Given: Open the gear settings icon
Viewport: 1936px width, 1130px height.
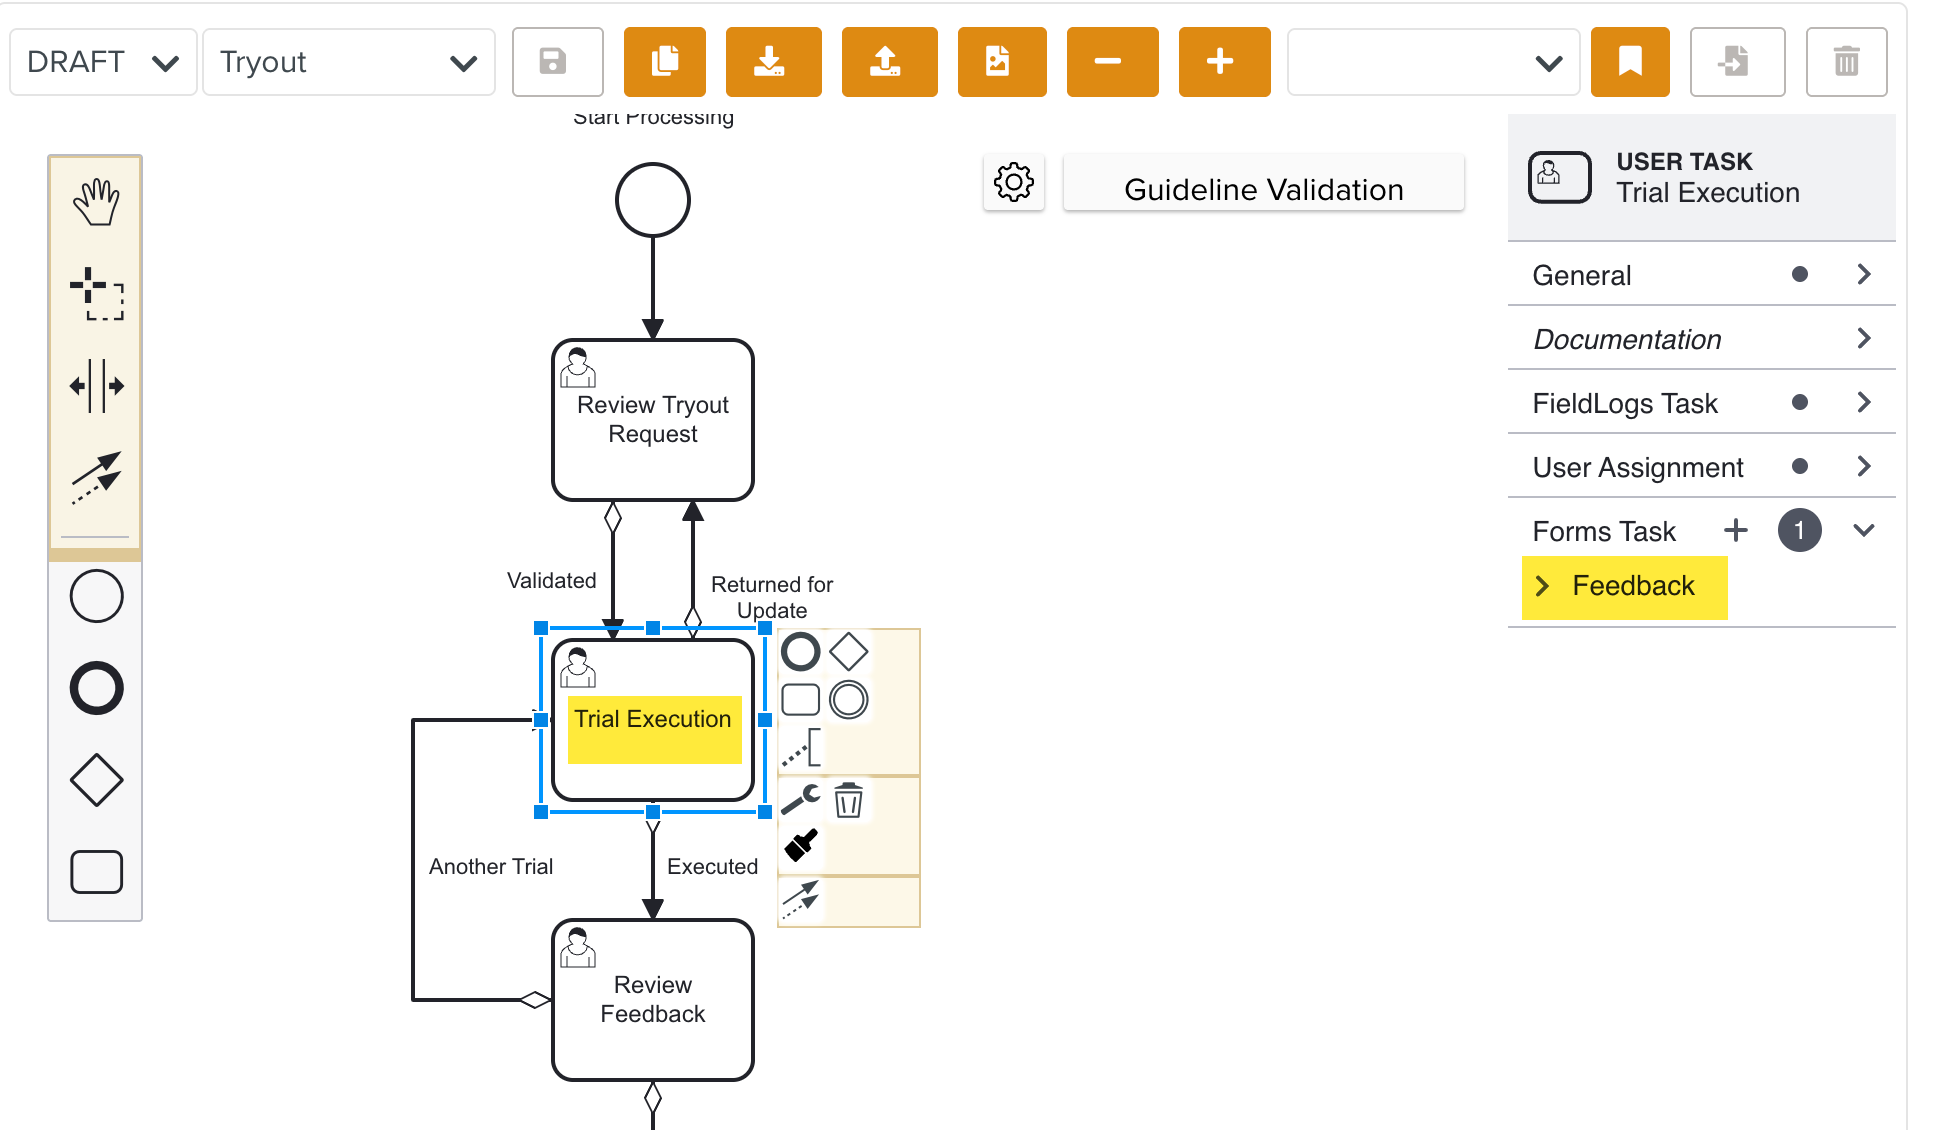Looking at the screenshot, I should pos(1013,183).
